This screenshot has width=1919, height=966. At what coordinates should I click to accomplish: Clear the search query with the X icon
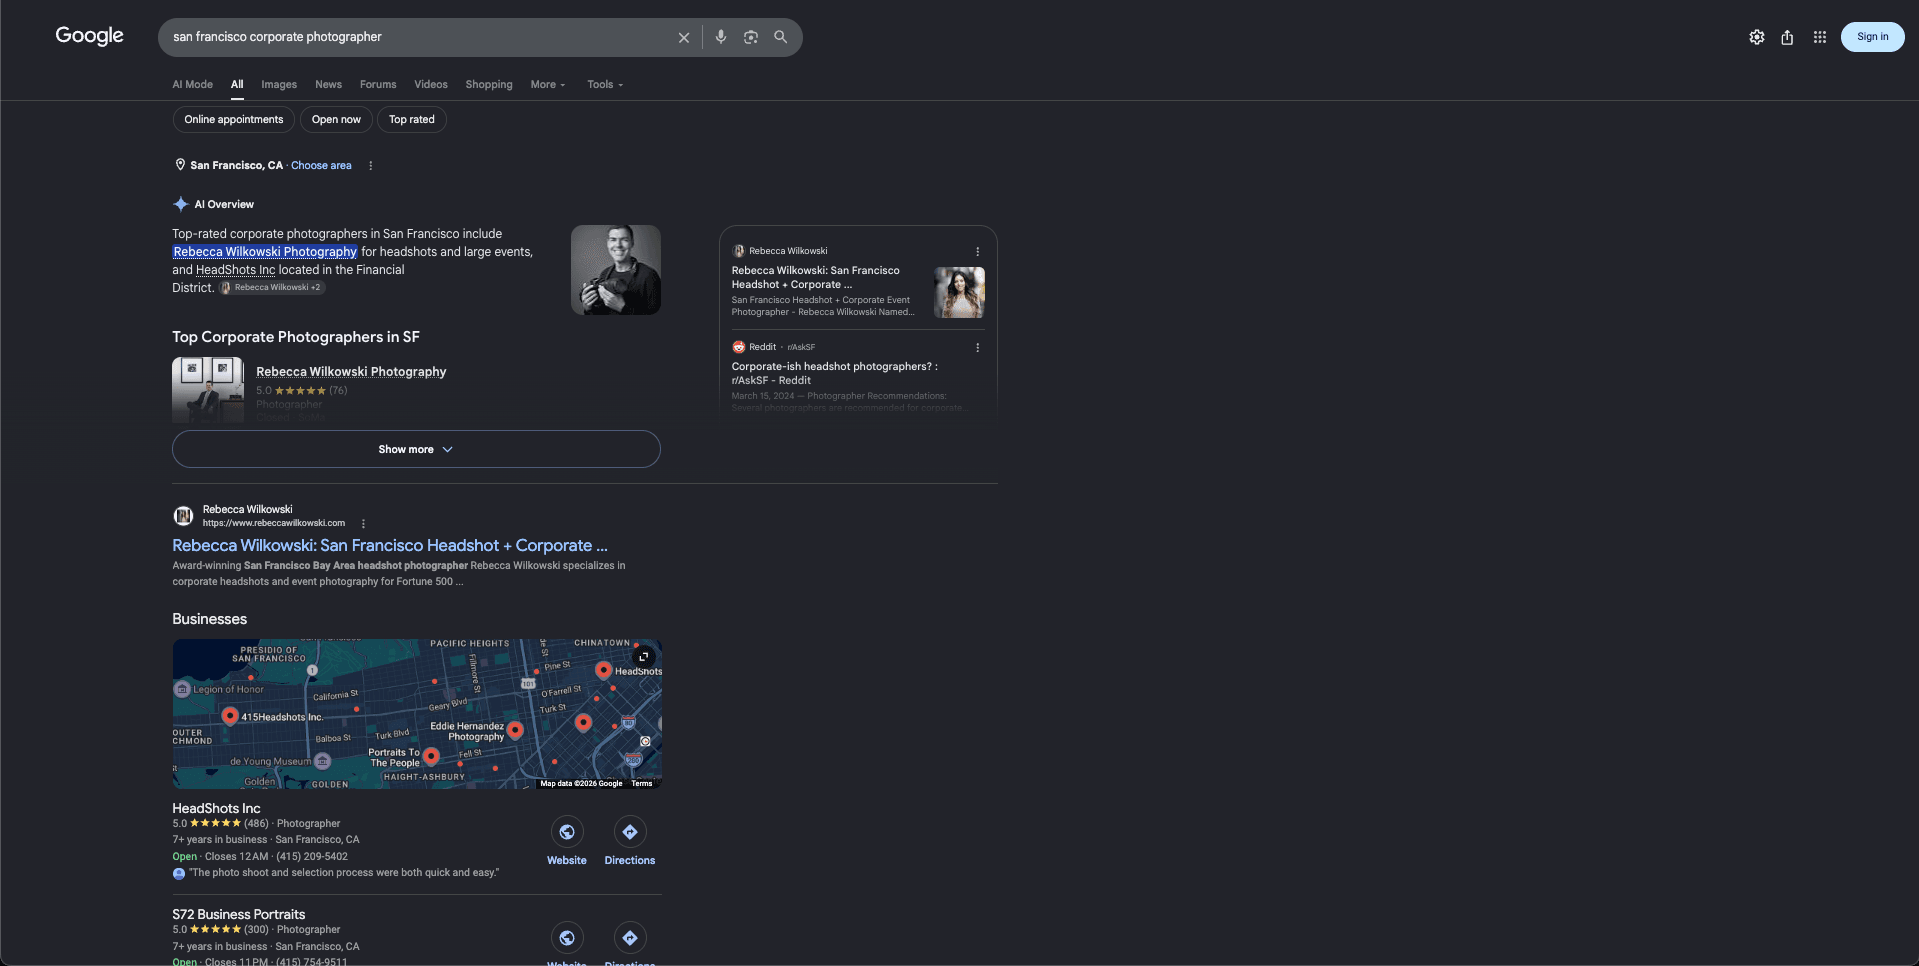[684, 37]
